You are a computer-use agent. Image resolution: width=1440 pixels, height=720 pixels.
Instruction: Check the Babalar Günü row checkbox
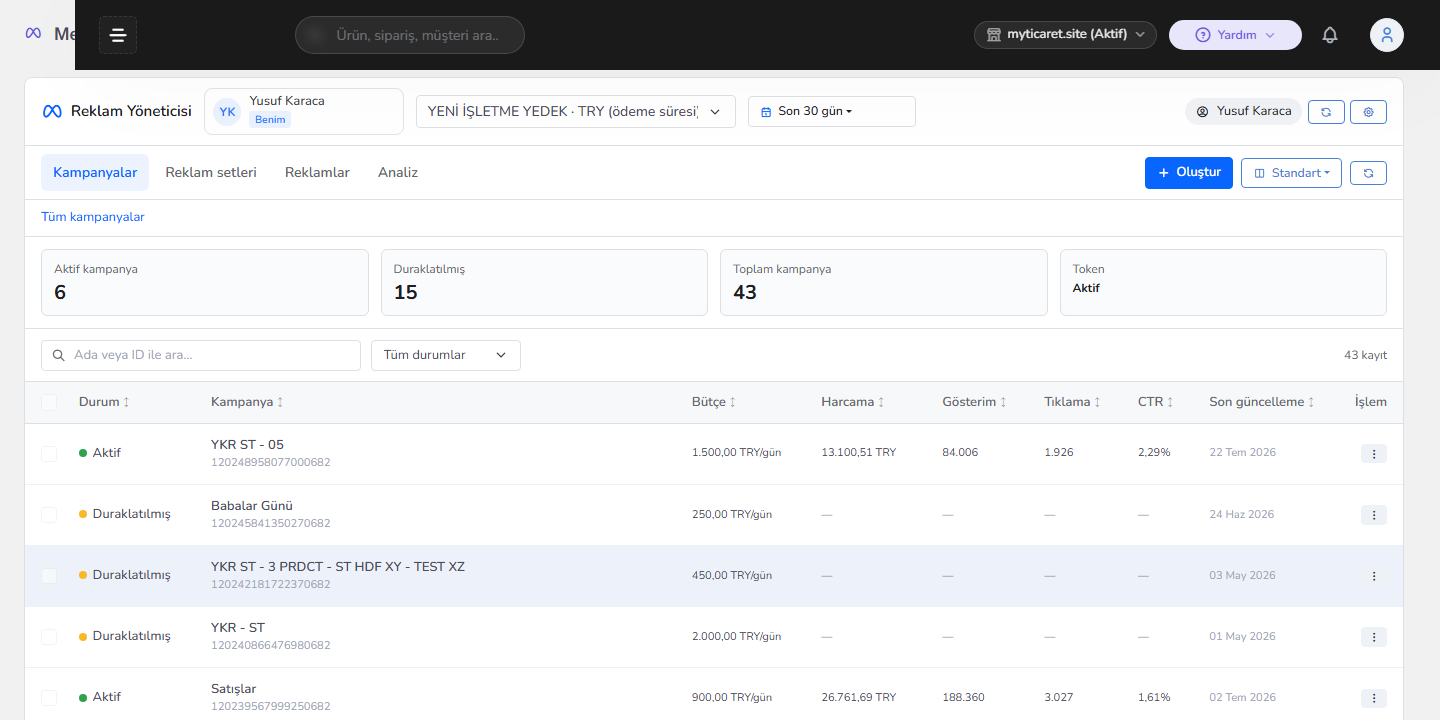pyautogui.click(x=49, y=515)
